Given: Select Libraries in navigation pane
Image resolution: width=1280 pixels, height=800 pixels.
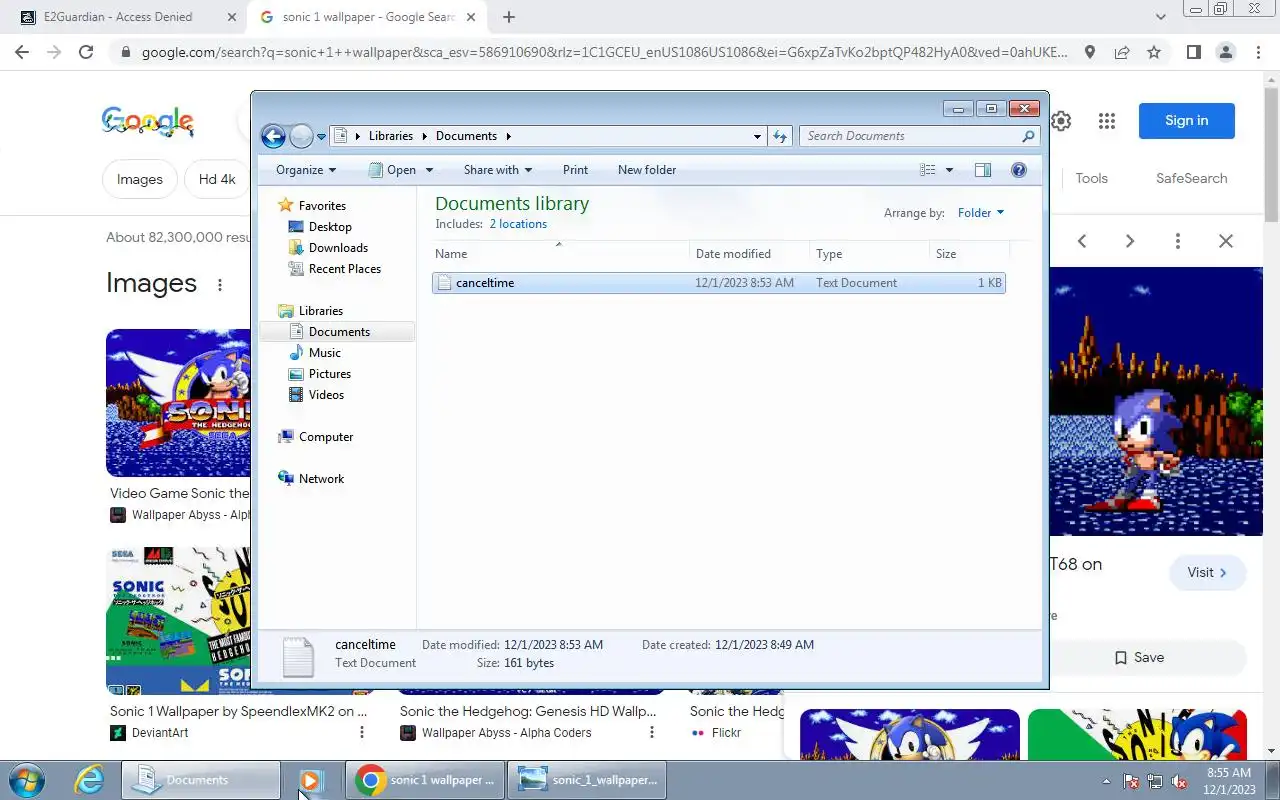Looking at the screenshot, I should [321, 311].
